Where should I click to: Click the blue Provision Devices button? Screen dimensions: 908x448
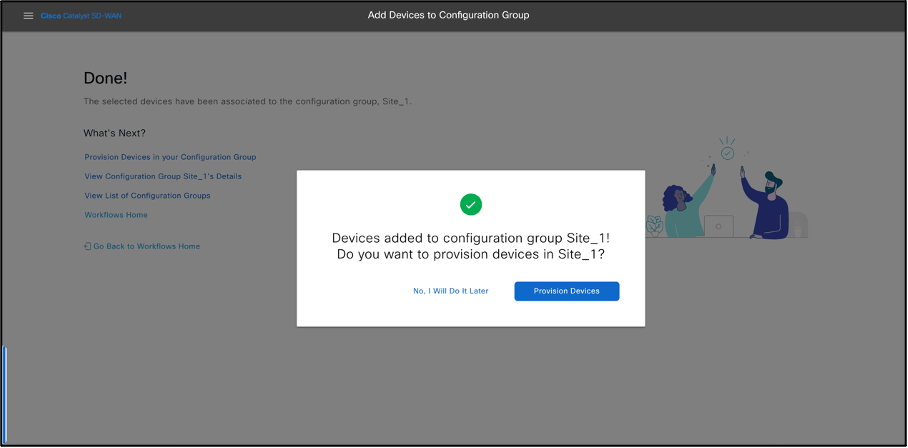pos(566,291)
